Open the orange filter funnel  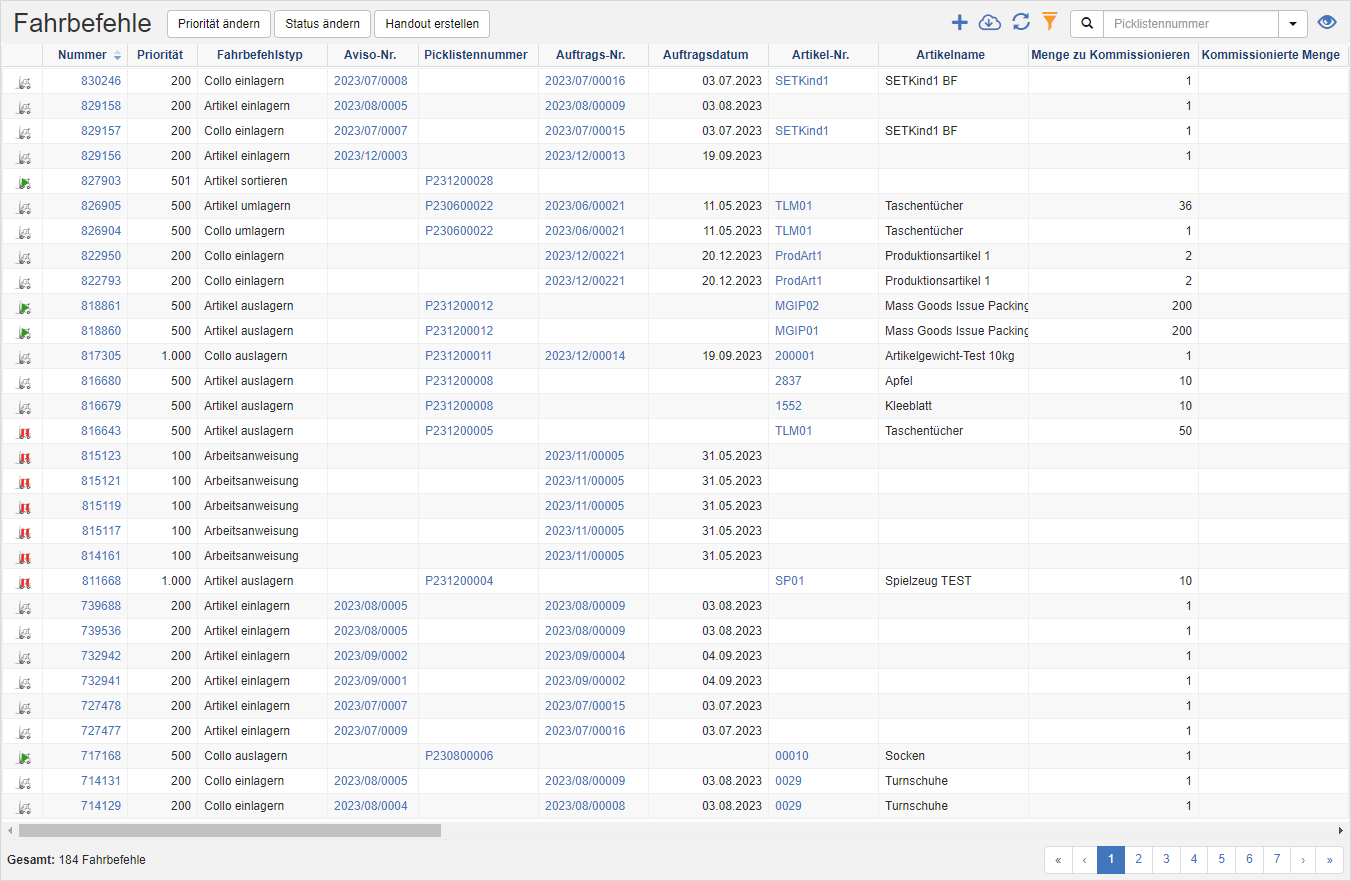tap(1049, 22)
